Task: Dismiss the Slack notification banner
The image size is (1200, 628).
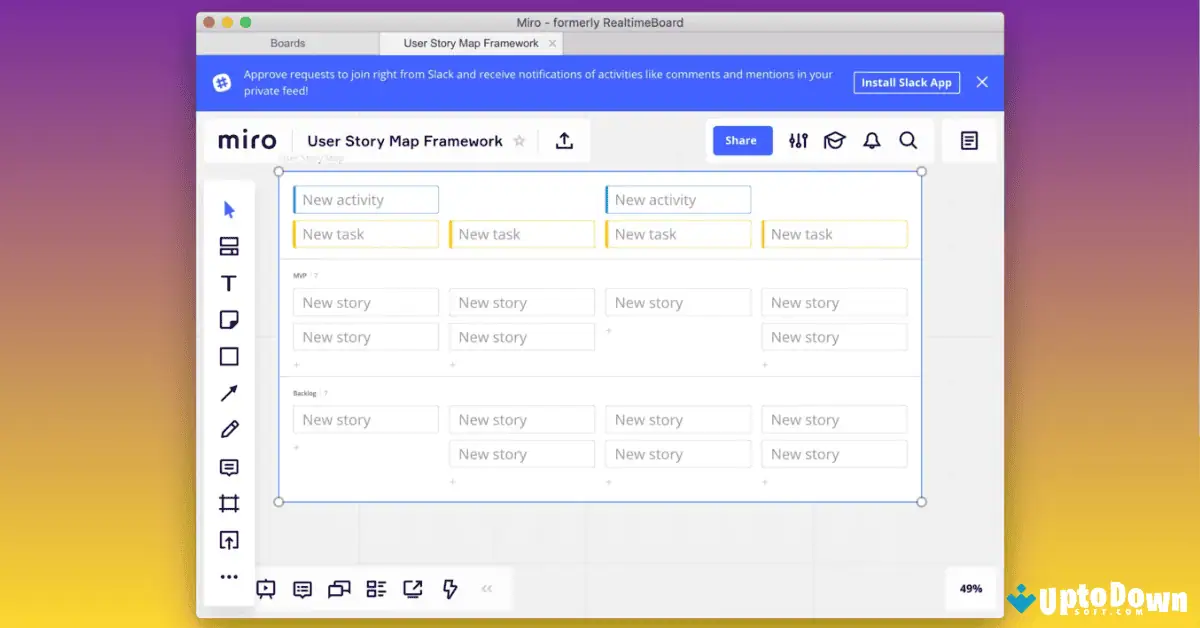Action: click(x=982, y=82)
